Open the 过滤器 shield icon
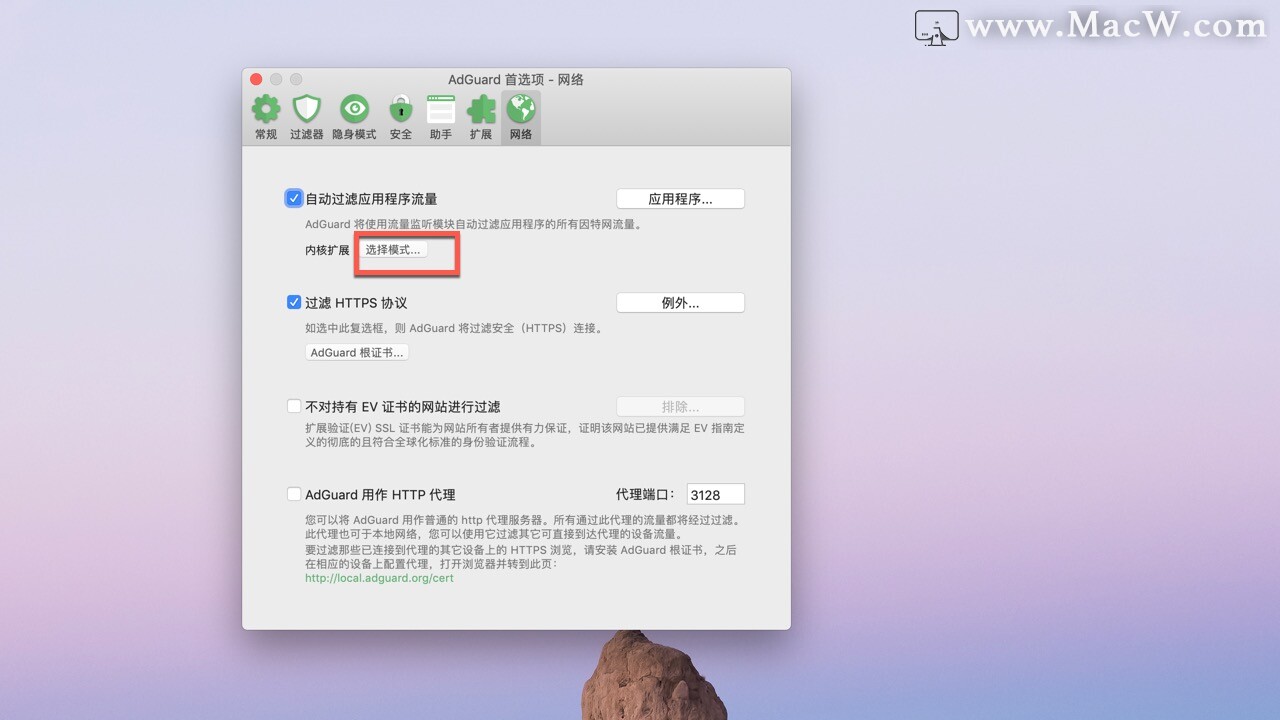Image resolution: width=1280 pixels, height=720 pixels. pyautogui.click(x=306, y=109)
